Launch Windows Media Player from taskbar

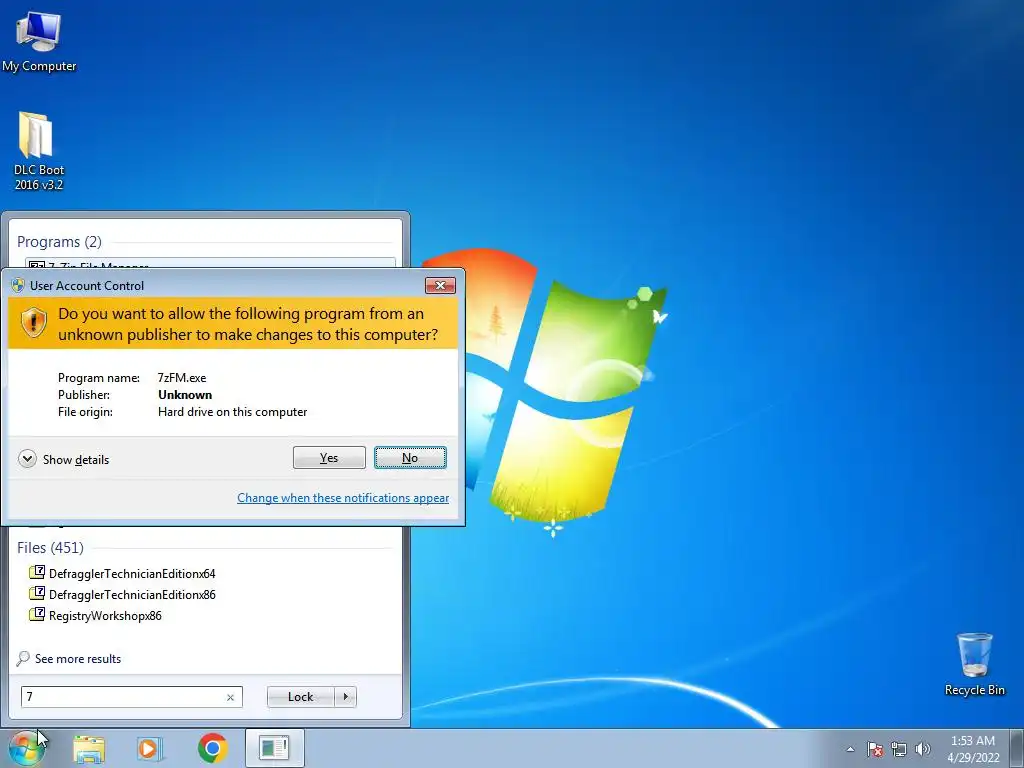[x=150, y=748]
